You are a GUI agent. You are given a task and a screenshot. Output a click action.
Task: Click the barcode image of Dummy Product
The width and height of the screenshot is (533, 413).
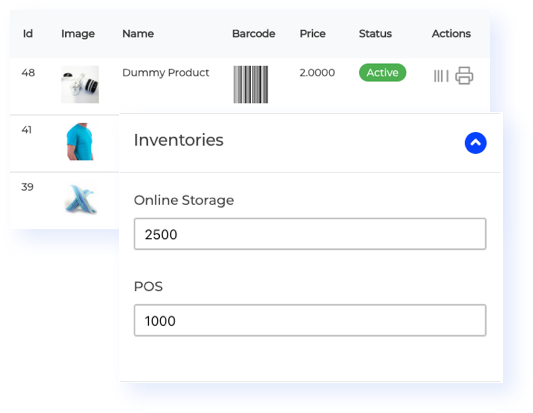(251, 84)
